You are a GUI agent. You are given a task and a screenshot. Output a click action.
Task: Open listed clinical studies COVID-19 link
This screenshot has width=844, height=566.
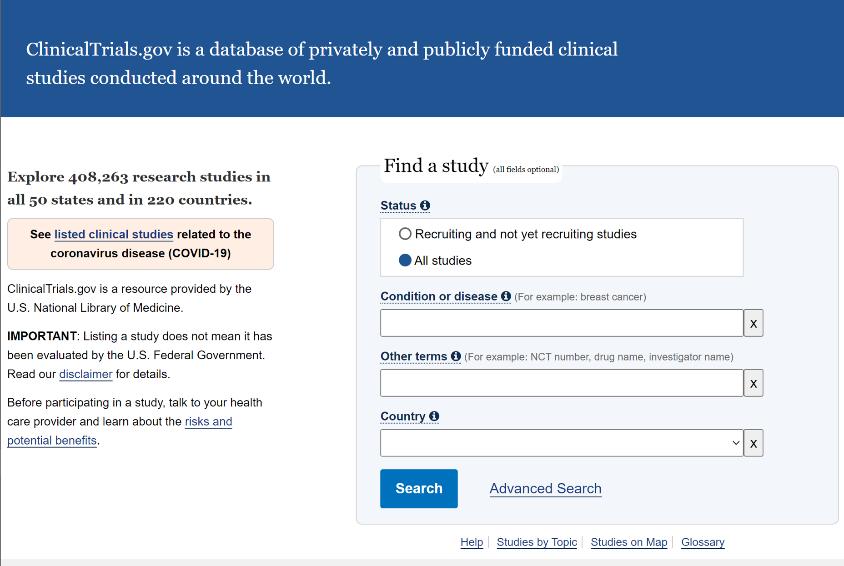tap(113, 234)
